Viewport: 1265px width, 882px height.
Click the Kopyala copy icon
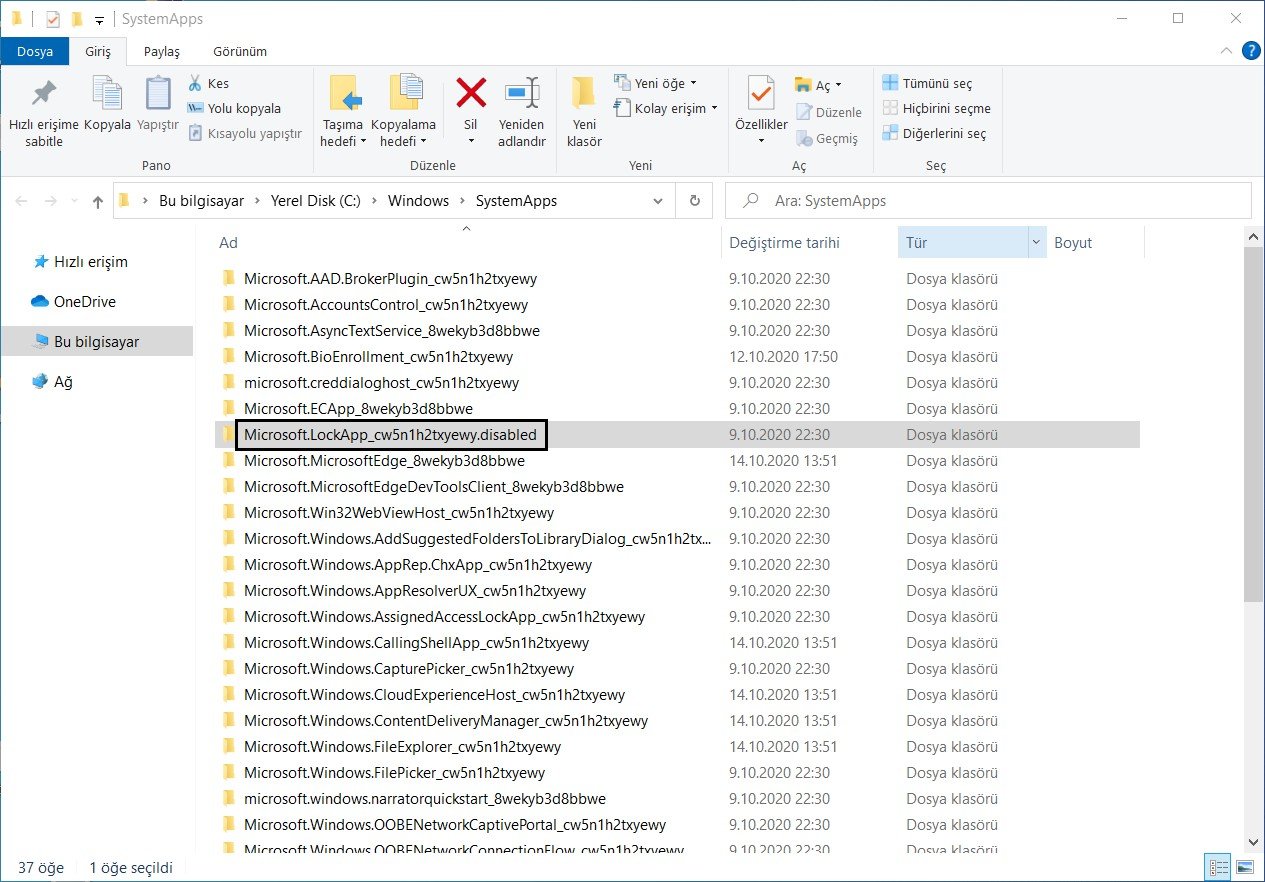tap(107, 94)
